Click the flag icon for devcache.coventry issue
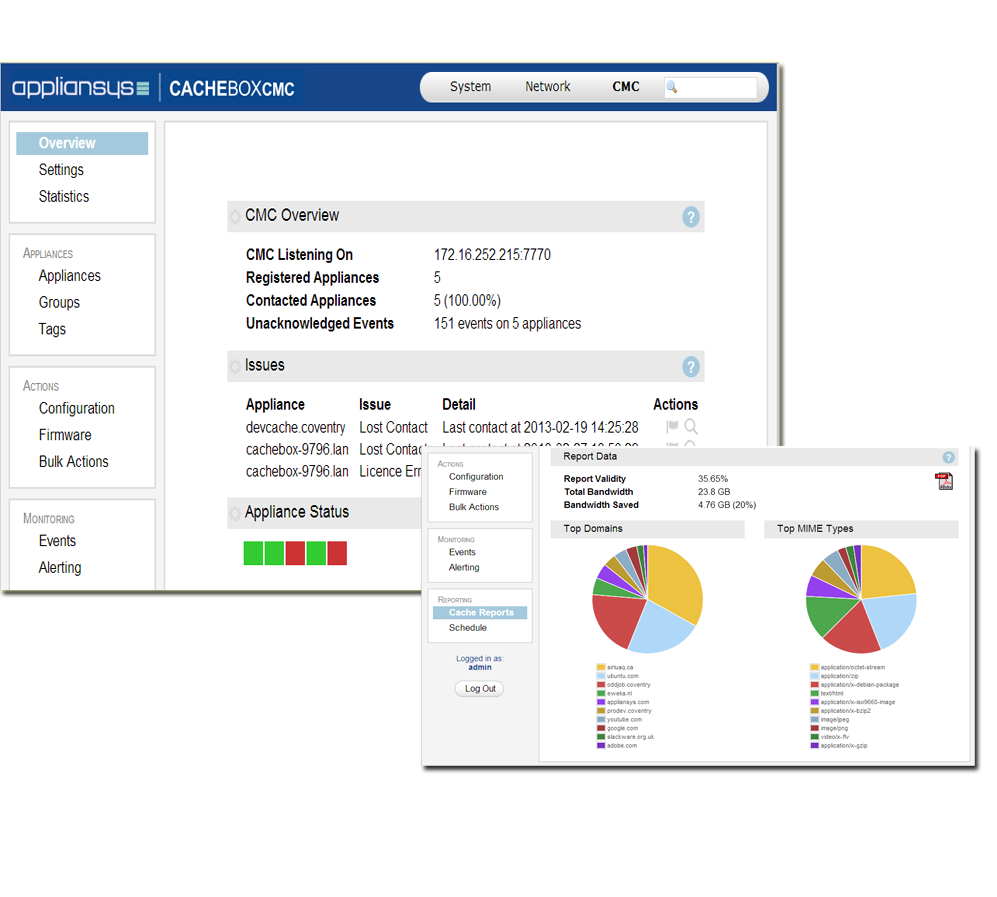This screenshot has width=997, height=897. pyautogui.click(x=671, y=427)
